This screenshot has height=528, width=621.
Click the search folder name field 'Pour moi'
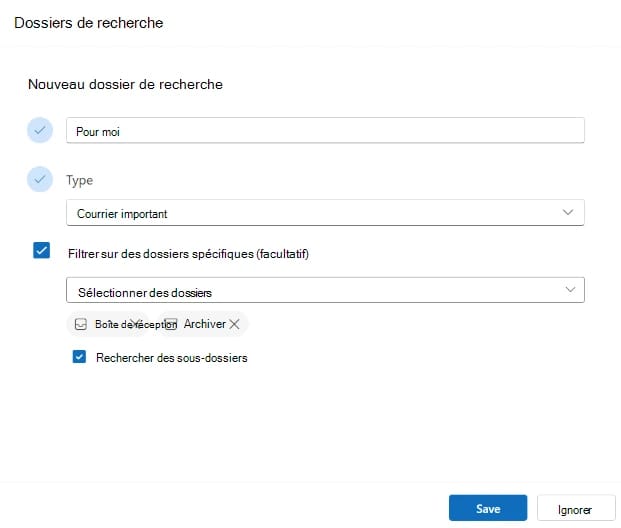pyautogui.click(x=325, y=130)
